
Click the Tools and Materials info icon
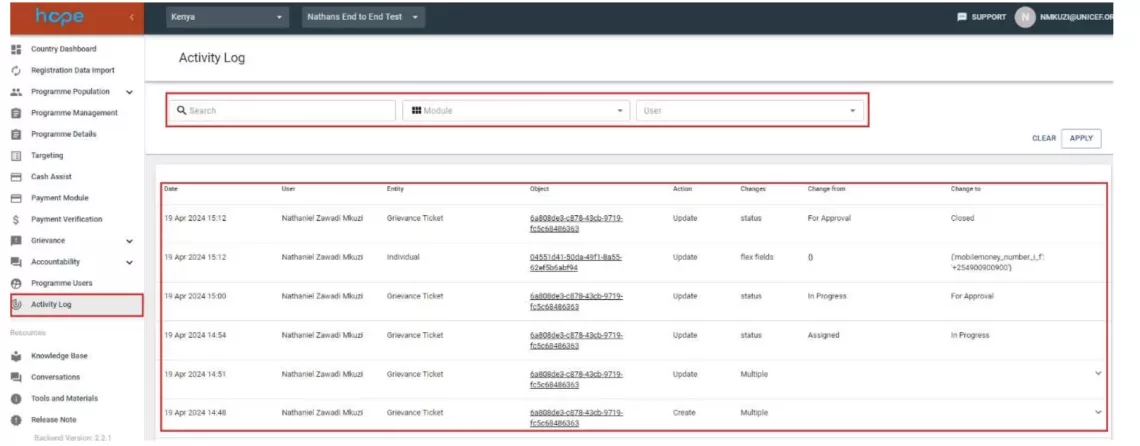(x=16, y=399)
